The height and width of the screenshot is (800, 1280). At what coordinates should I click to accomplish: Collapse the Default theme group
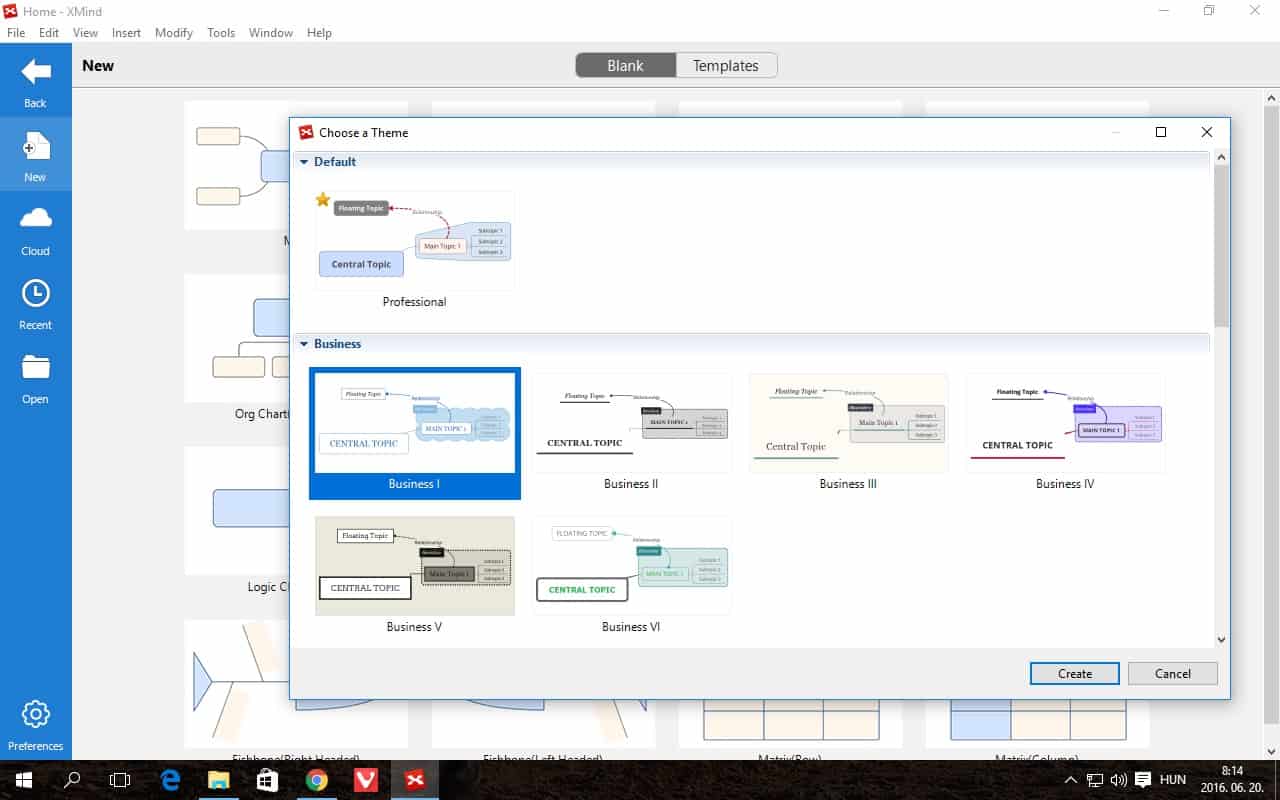[304, 161]
